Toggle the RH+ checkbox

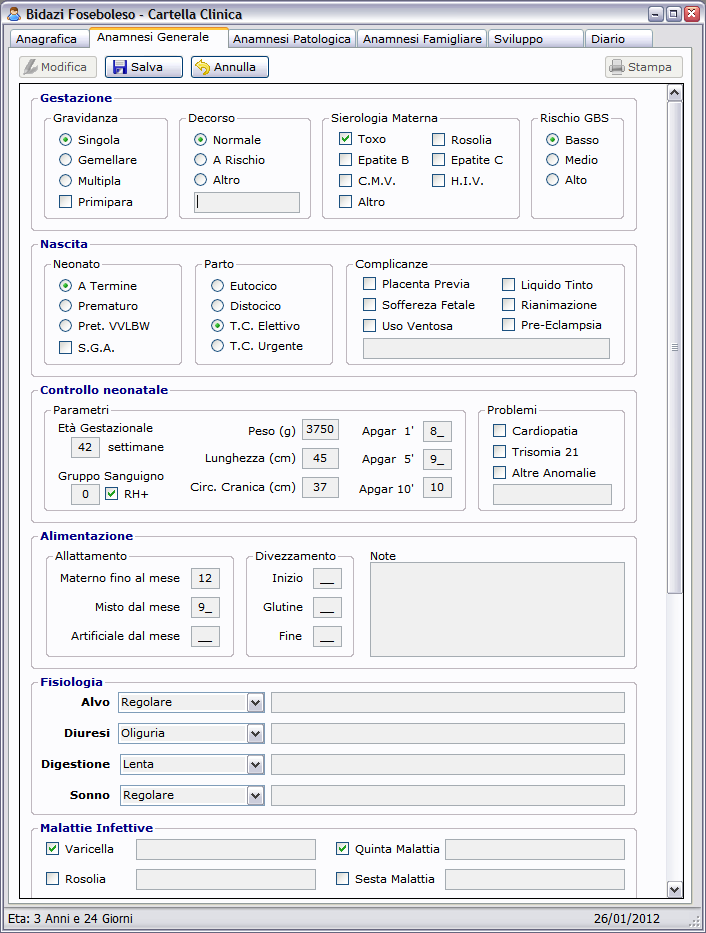point(111,494)
